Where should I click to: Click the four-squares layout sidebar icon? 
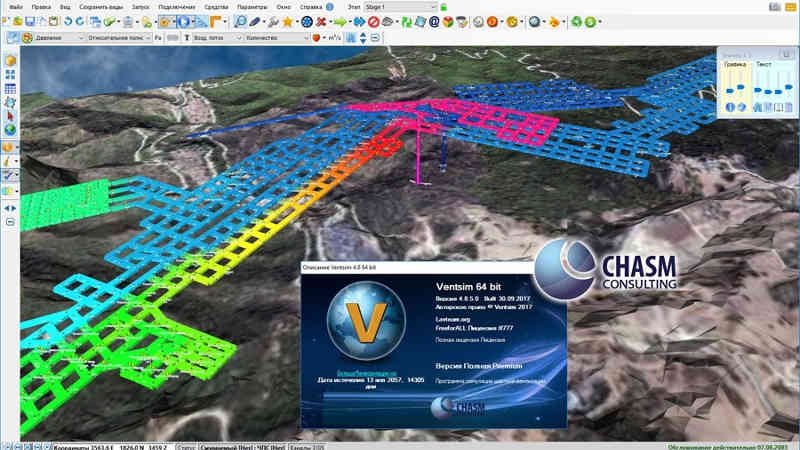(10, 74)
